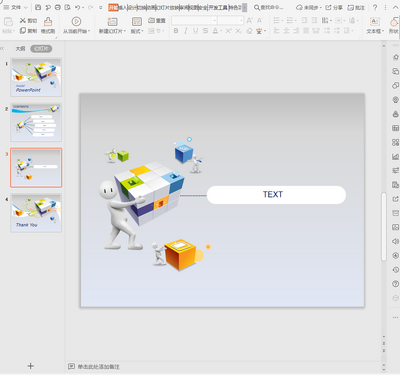Screen dimensions: 400x375
Task: Click the star icon in right sidebar
Action: click(395, 57)
